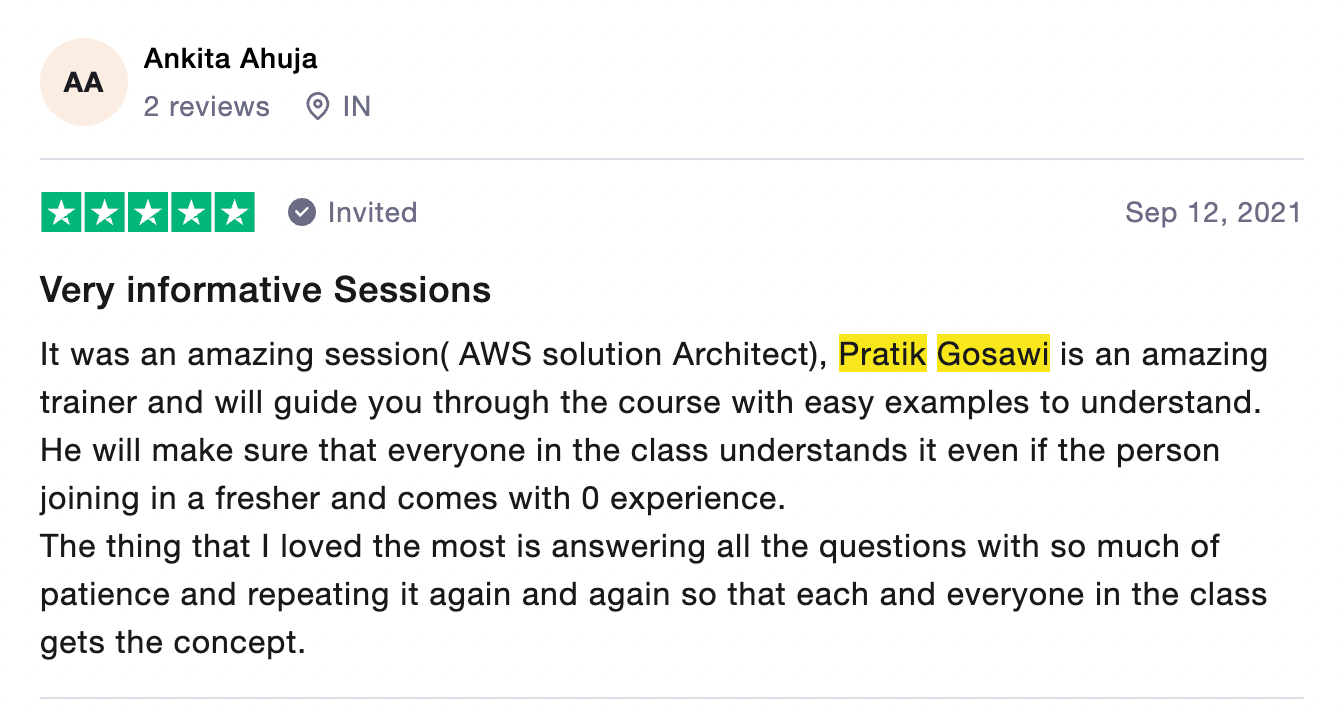Click the highlighted word "Gosawi"

pyautogui.click(x=993, y=355)
